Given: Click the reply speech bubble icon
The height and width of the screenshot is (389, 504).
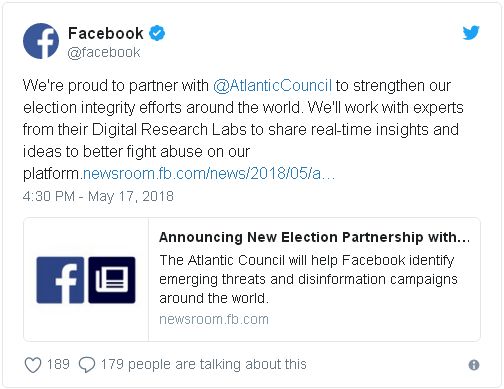Looking at the screenshot, I should [87, 365].
